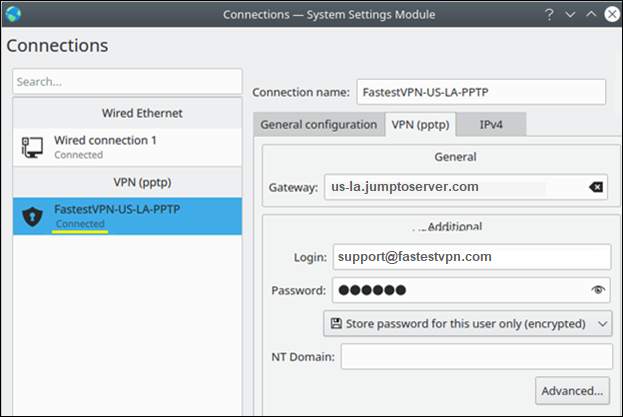Click the Connections page heading

[x=57, y=46]
